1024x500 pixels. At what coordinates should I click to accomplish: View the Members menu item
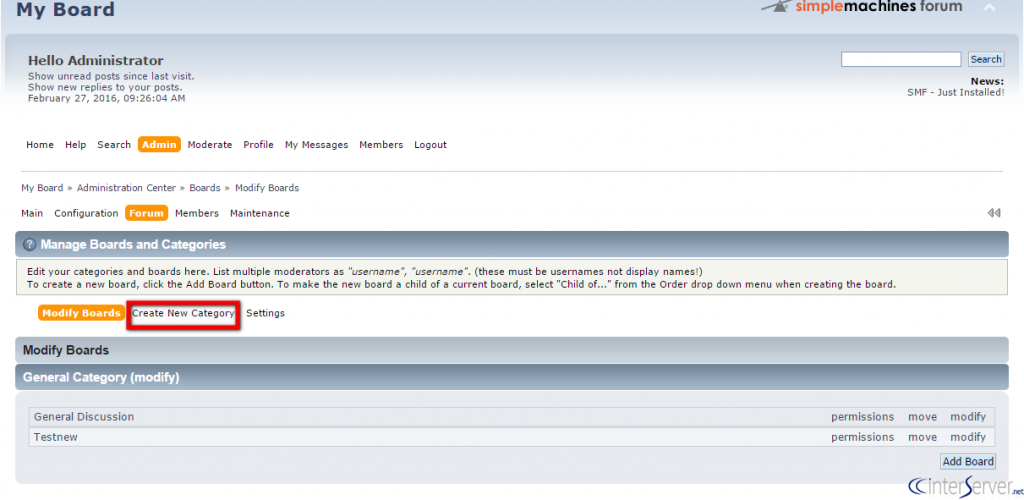[x=381, y=145]
